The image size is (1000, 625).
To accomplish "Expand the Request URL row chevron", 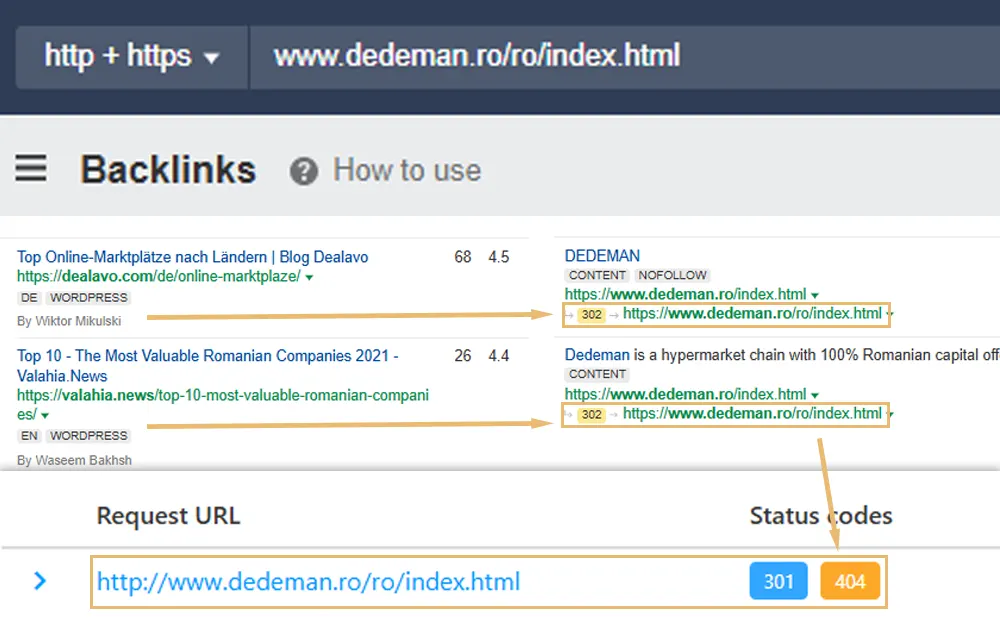I will tap(40, 581).
